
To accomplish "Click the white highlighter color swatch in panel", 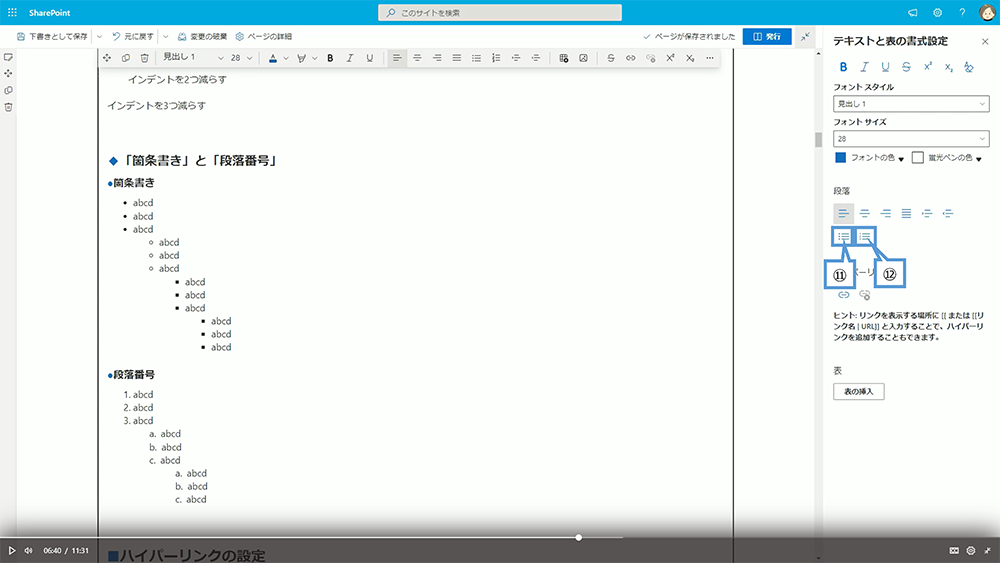I will tap(917, 157).
